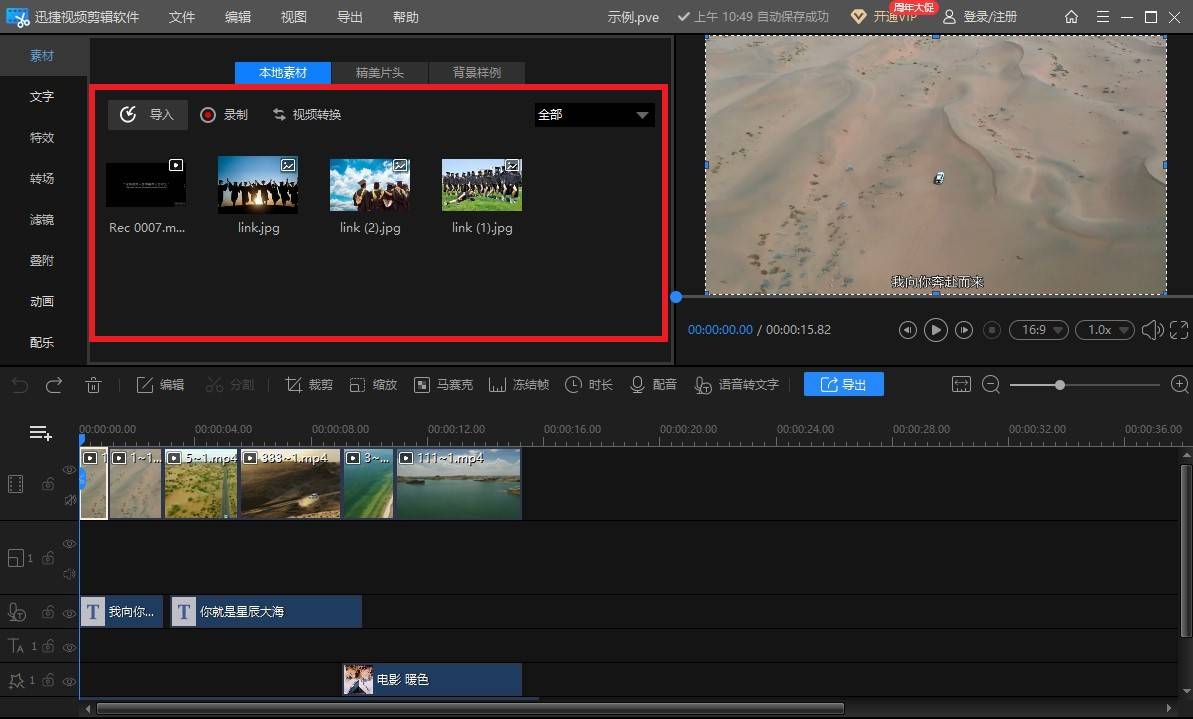Image resolution: width=1193 pixels, height=719 pixels.
Task: Hide the main video track using the eye icon
Action: coord(70,470)
